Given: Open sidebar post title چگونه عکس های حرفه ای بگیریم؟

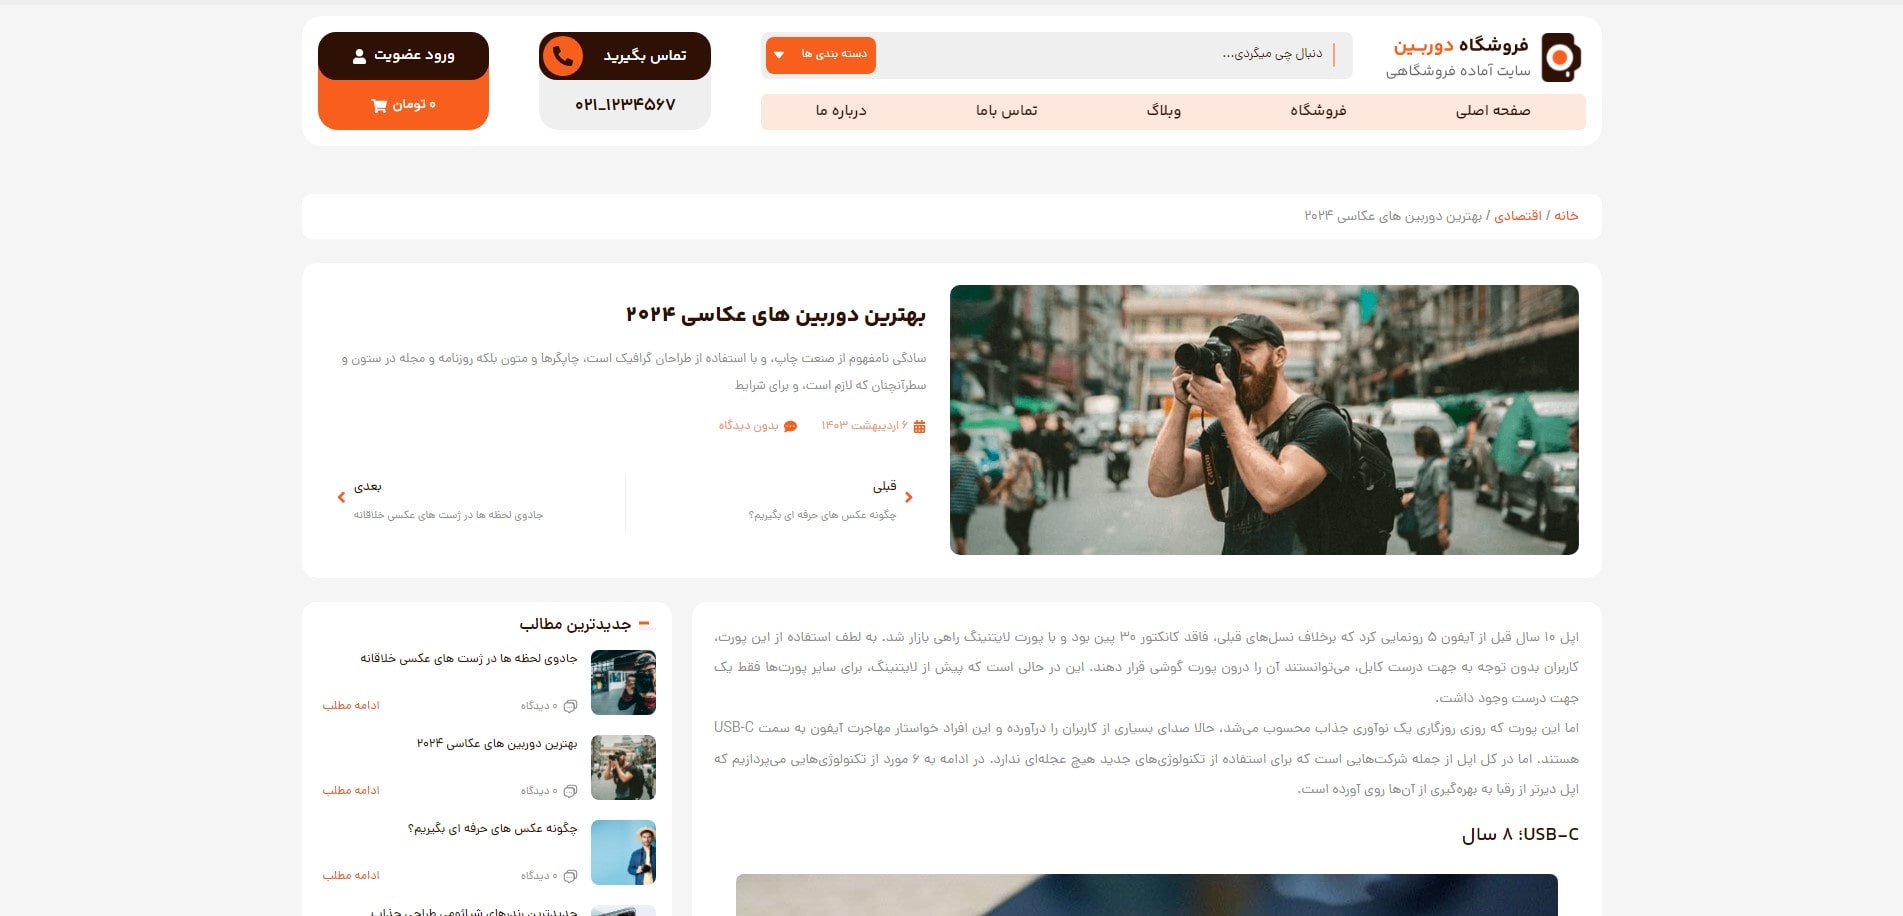Looking at the screenshot, I should pyautogui.click(x=492, y=828).
